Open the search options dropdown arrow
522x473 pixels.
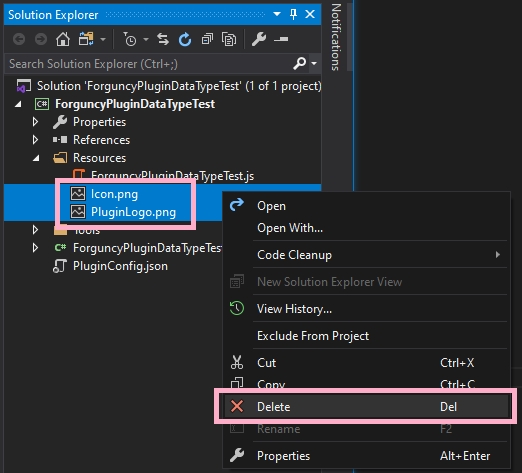pyautogui.click(x=314, y=63)
